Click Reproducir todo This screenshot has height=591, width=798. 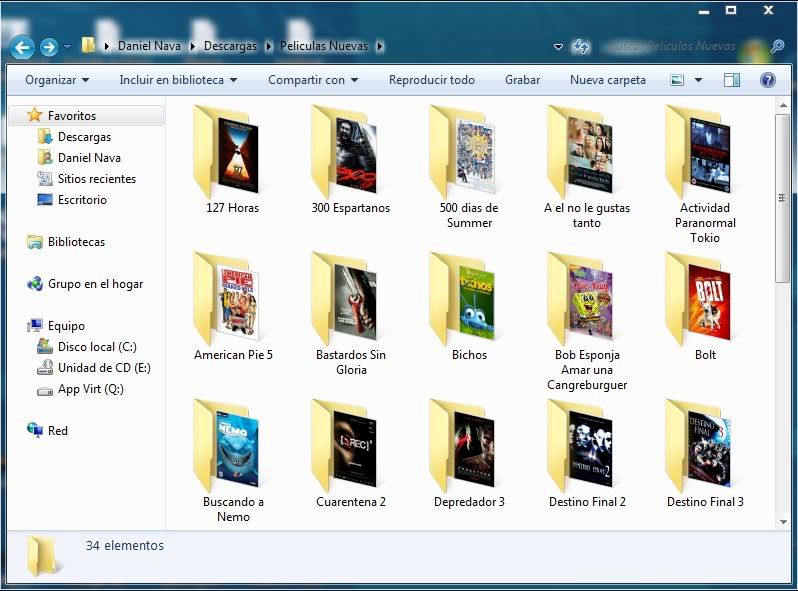(x=432, y=80)
